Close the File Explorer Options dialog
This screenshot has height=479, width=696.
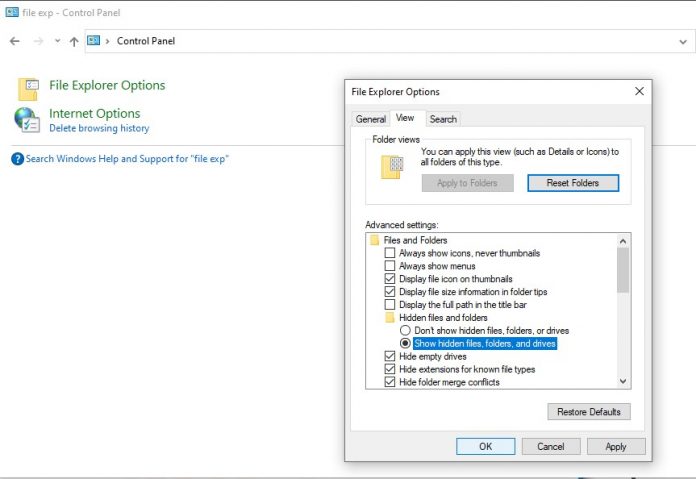tap(639, 91)
